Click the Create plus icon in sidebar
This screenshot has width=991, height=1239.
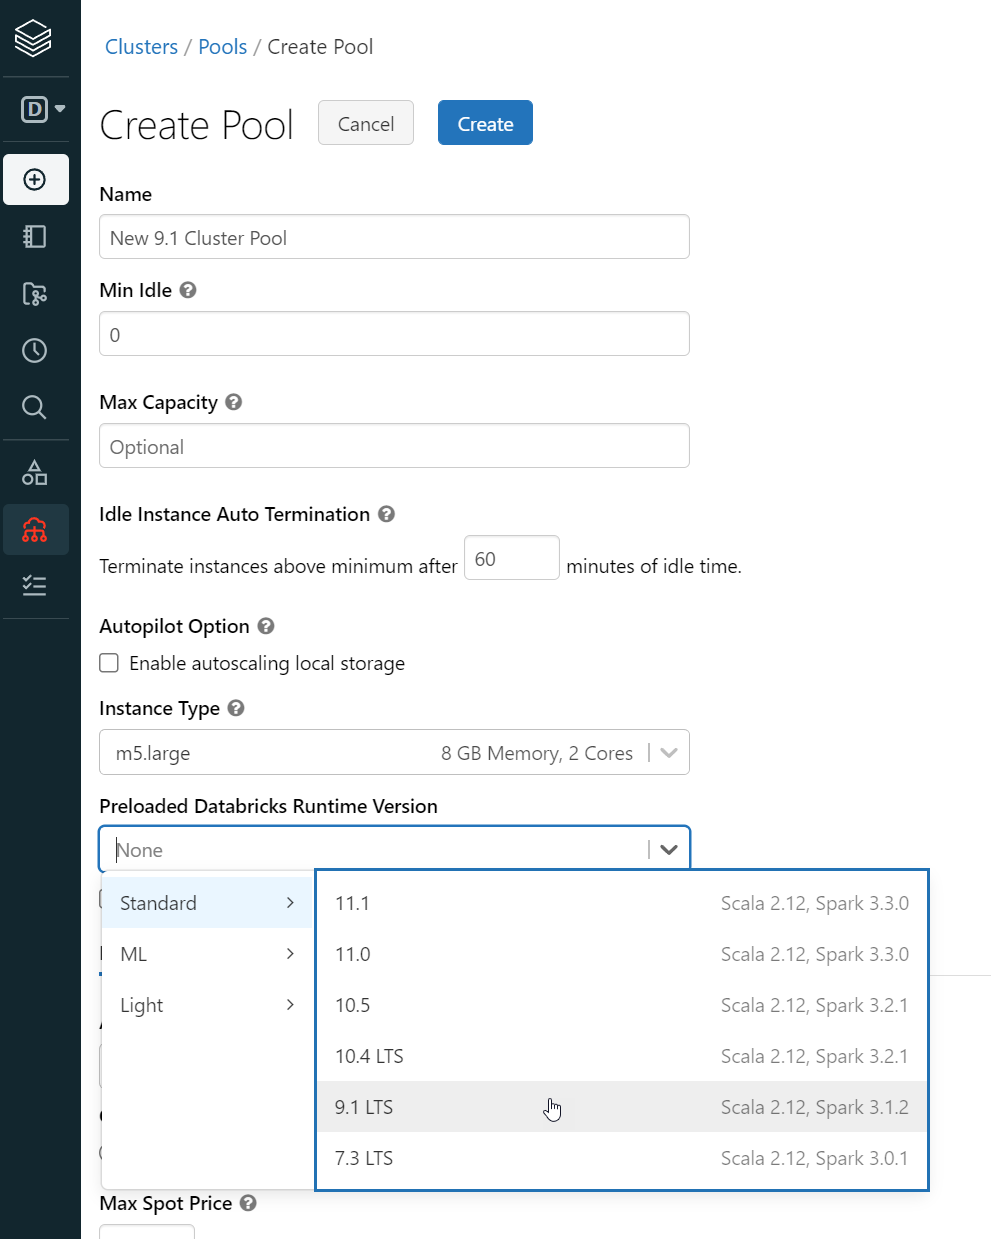tap(35, 179)
